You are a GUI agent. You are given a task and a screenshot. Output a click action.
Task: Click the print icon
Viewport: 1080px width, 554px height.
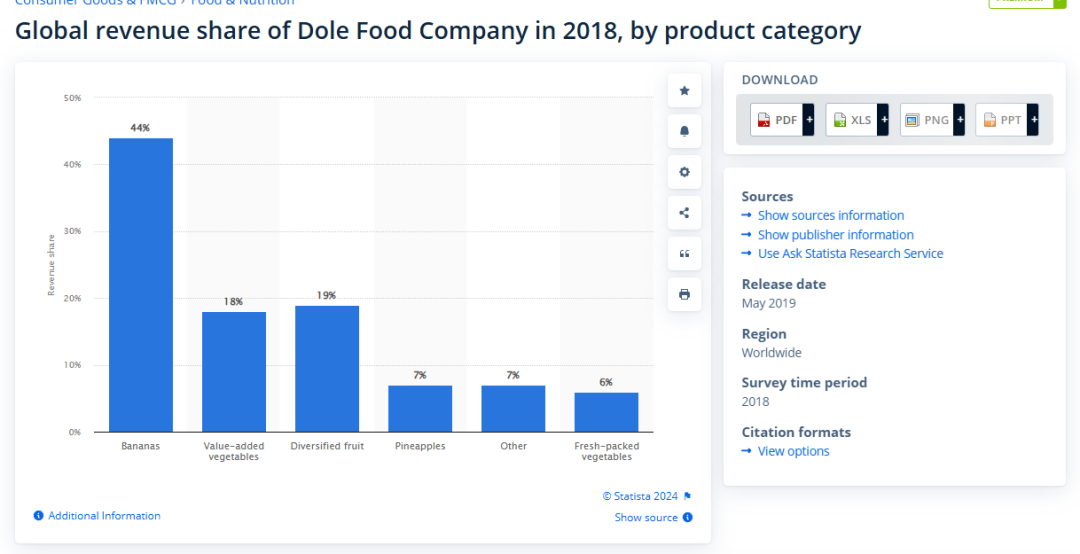click(x=684, y=294)
